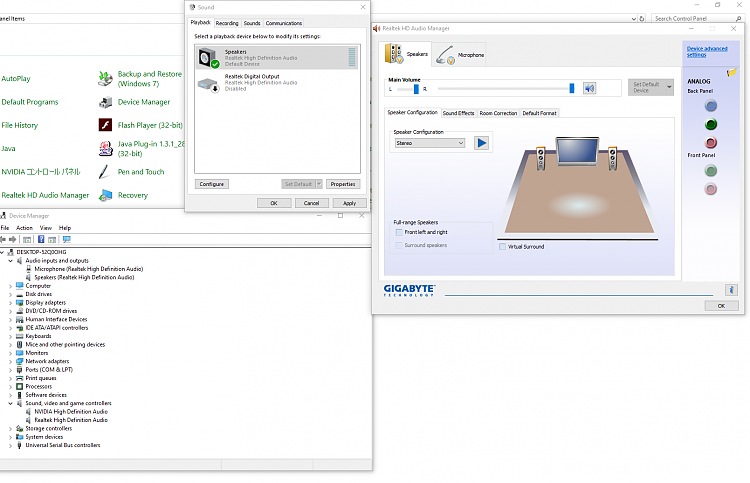Select NVIDIA High Definition Audio tree item
750x483 pixels.
71,412
